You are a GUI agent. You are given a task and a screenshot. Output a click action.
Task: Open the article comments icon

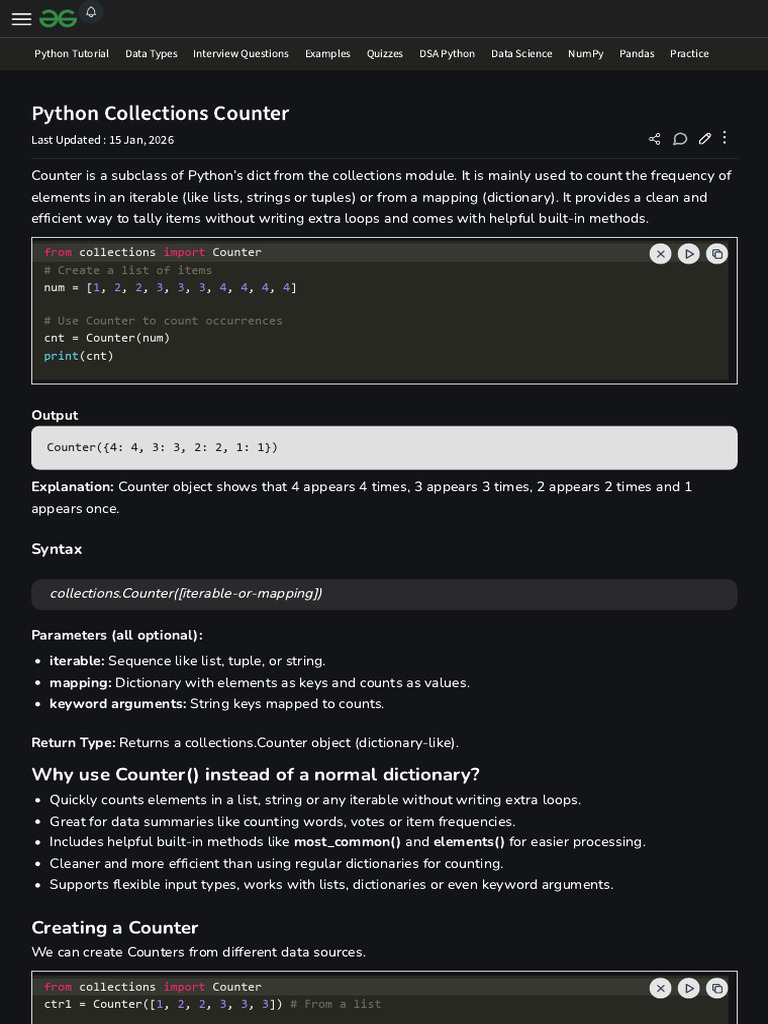[680, 139]
